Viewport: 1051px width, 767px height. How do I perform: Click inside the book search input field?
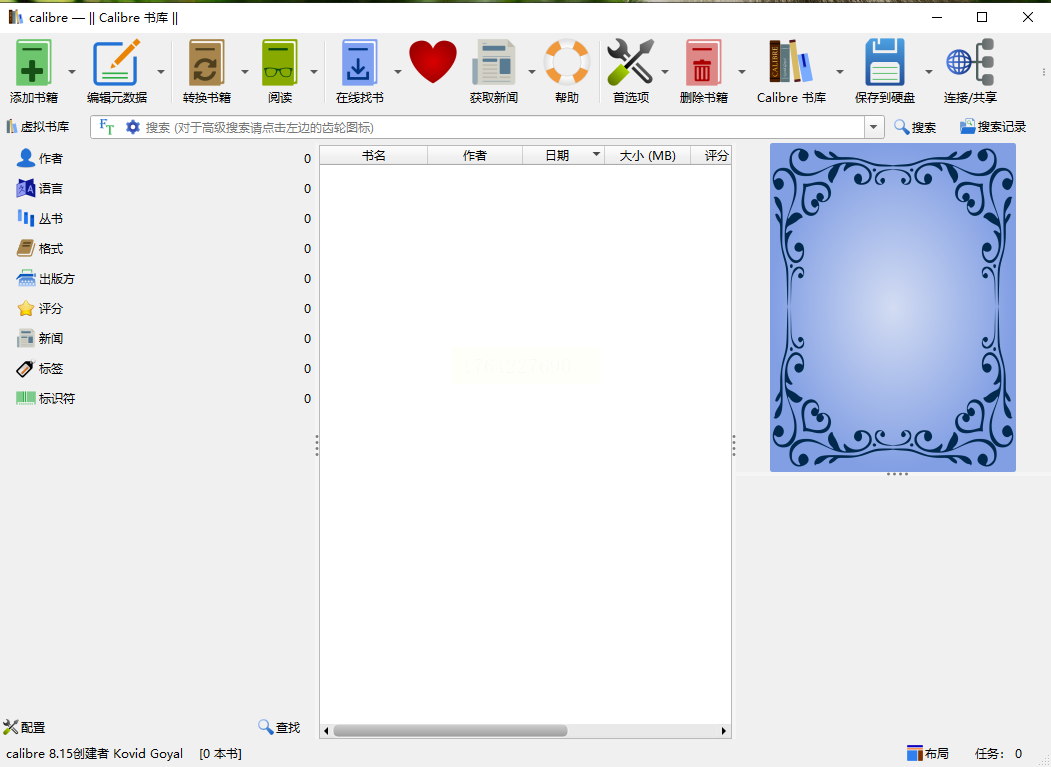click(500, 127)
